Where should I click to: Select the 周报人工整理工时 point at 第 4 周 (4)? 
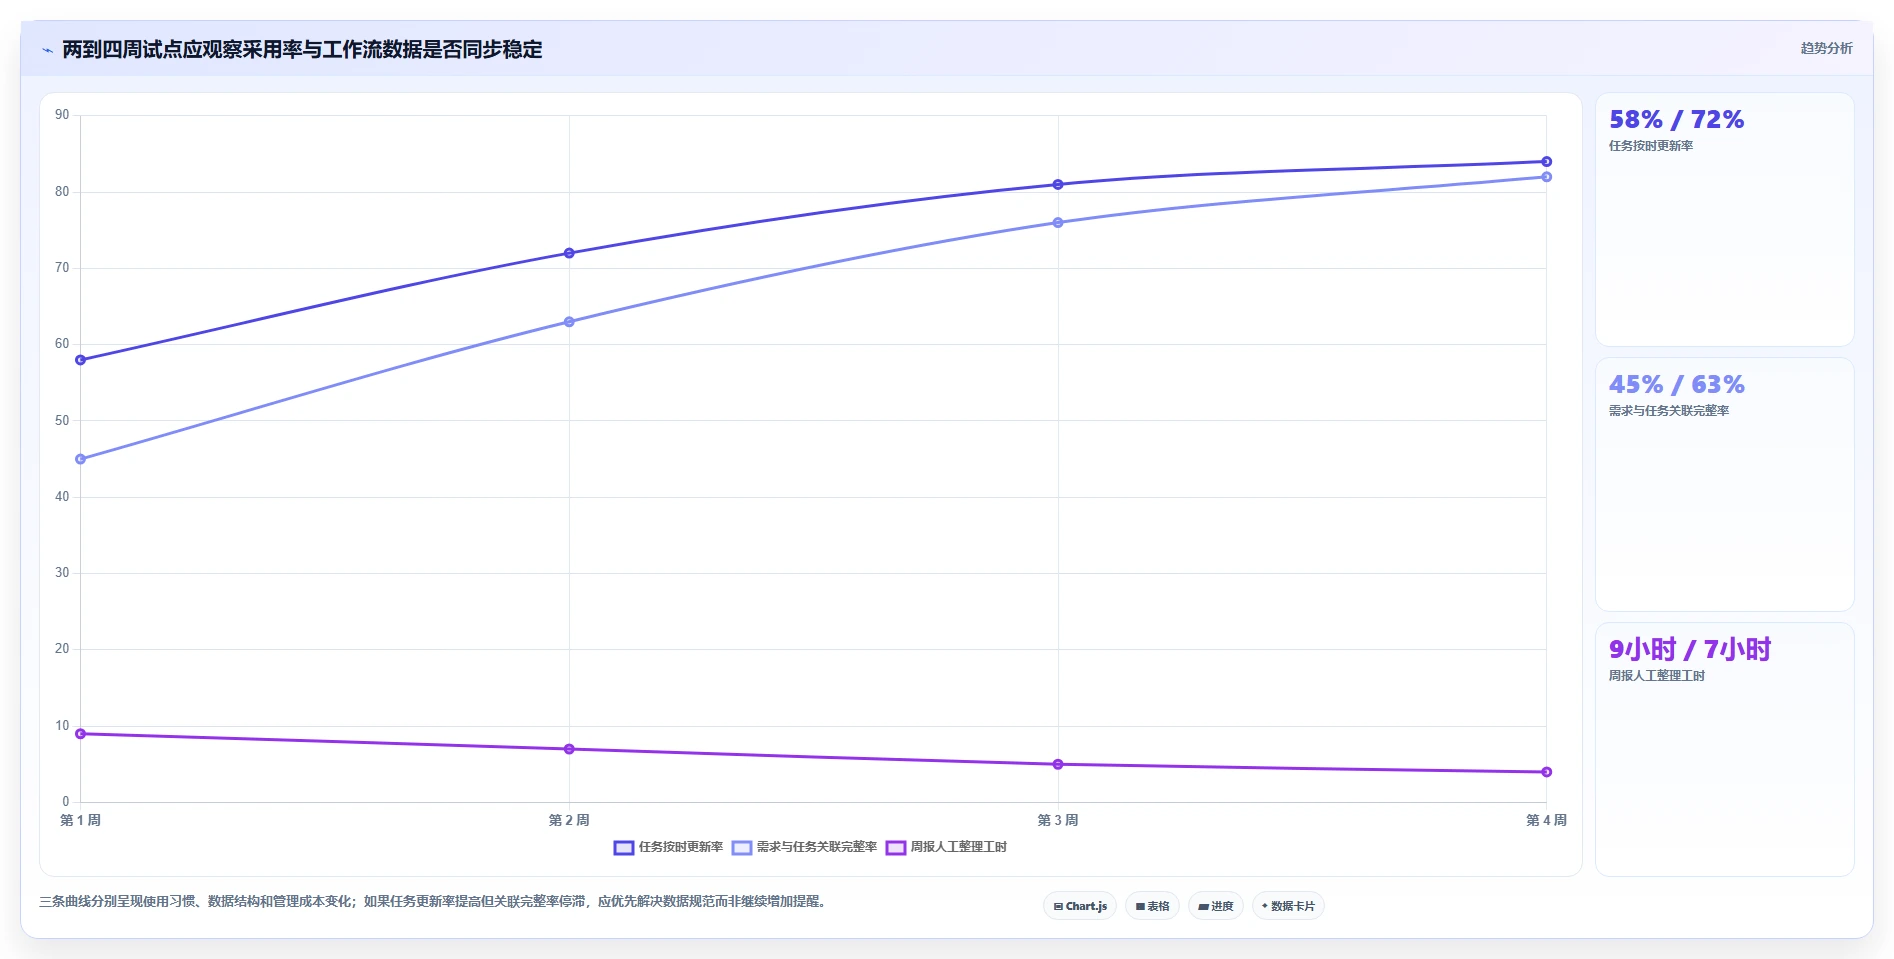1546,772
